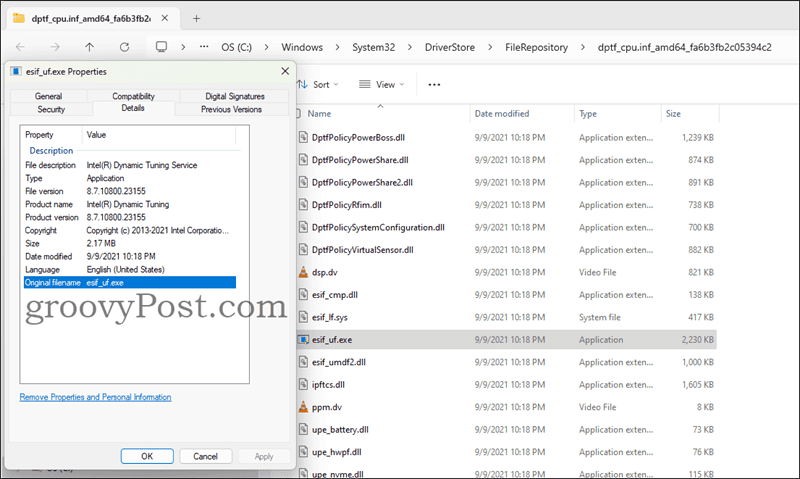Click Cancel in the properties dialog
This screenshot has height=479, width=800.
point(206,456)
